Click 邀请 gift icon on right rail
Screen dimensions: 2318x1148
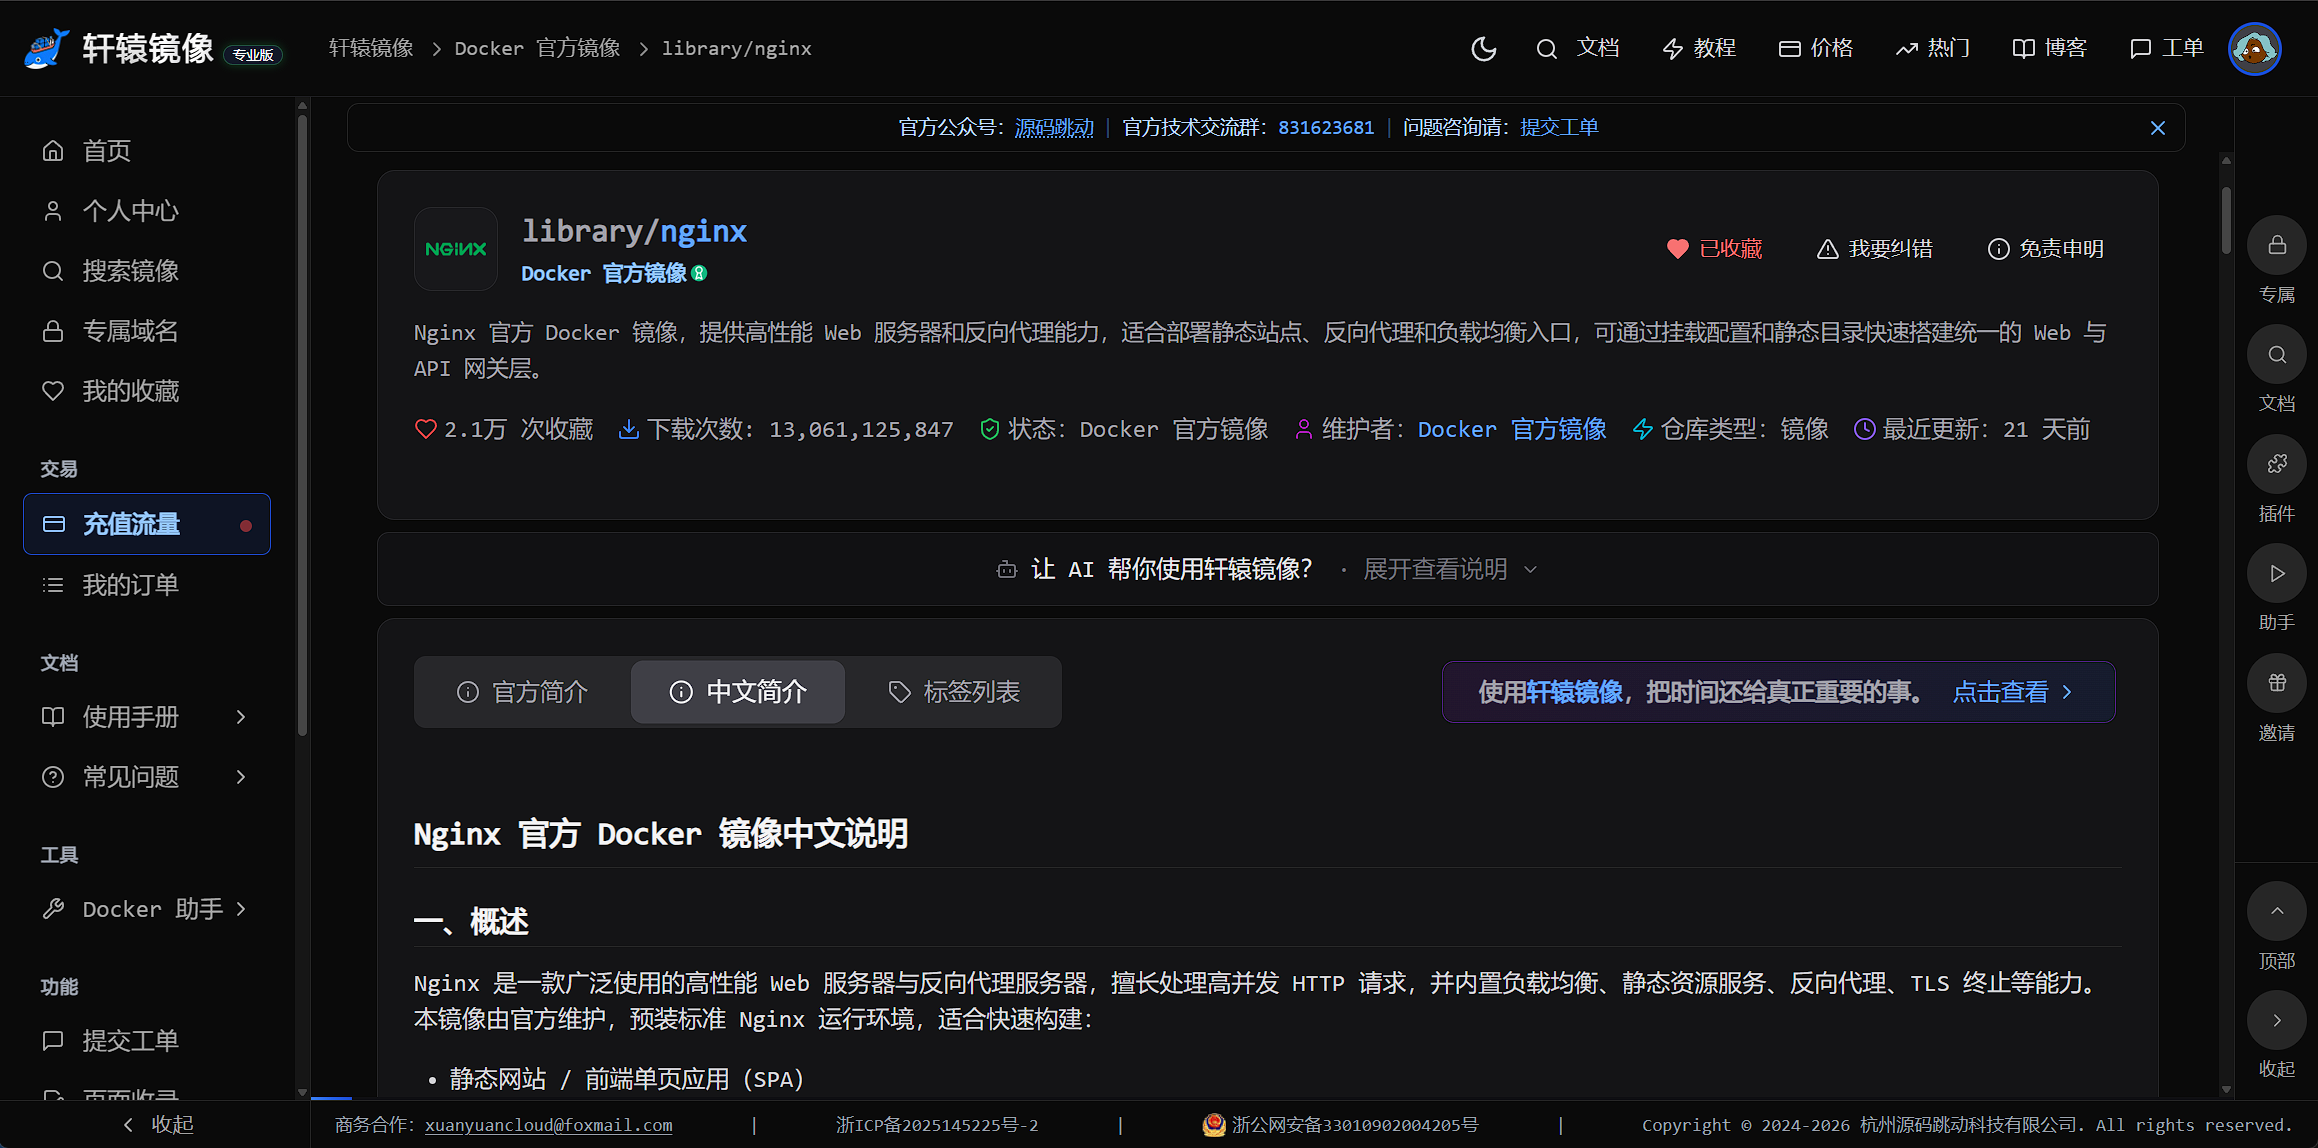[x=2277, y=683]
